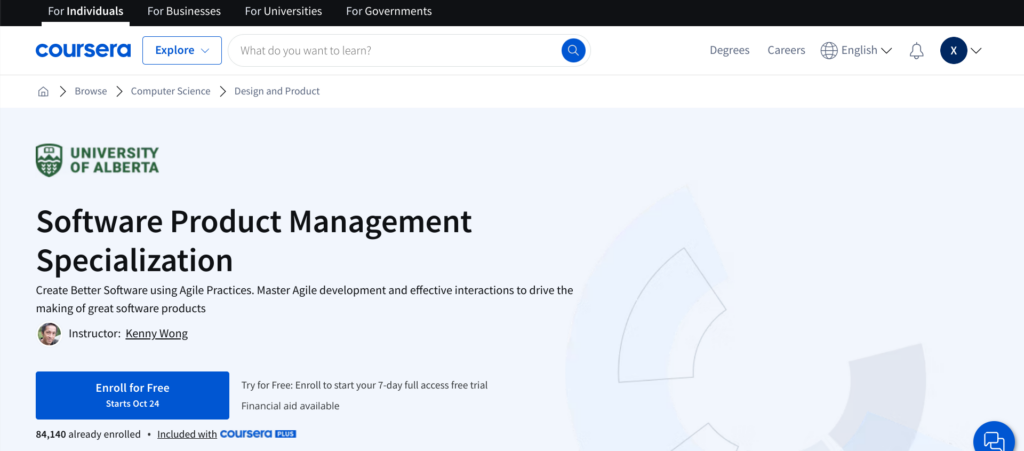Switch to For Universities tab

click(284, 12)
